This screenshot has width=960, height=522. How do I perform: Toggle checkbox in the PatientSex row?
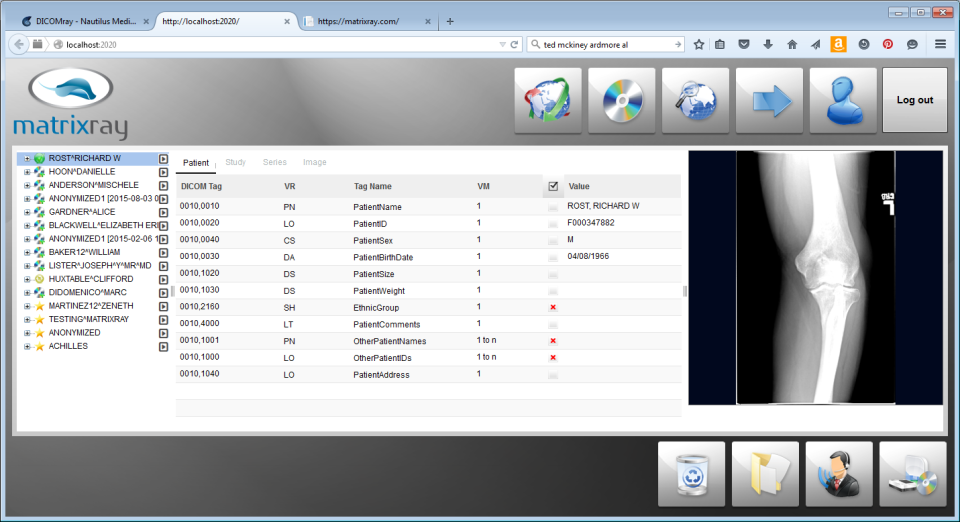click(x=553, y=240)
